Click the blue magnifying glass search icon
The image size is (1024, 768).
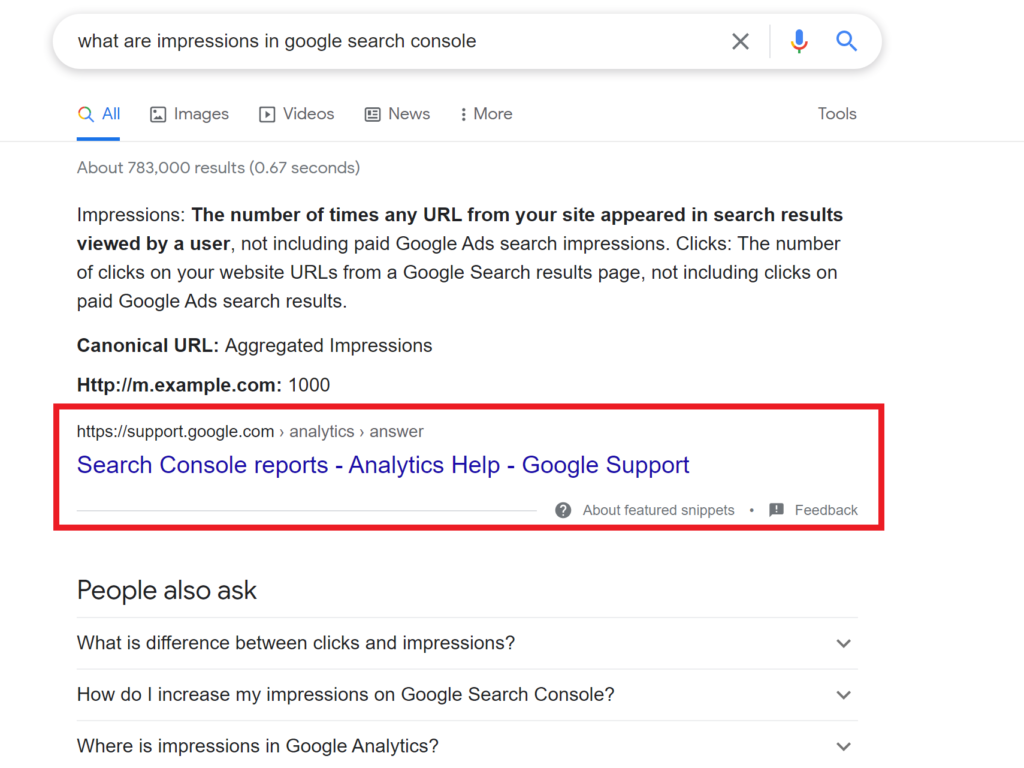(x=846, y=41)
